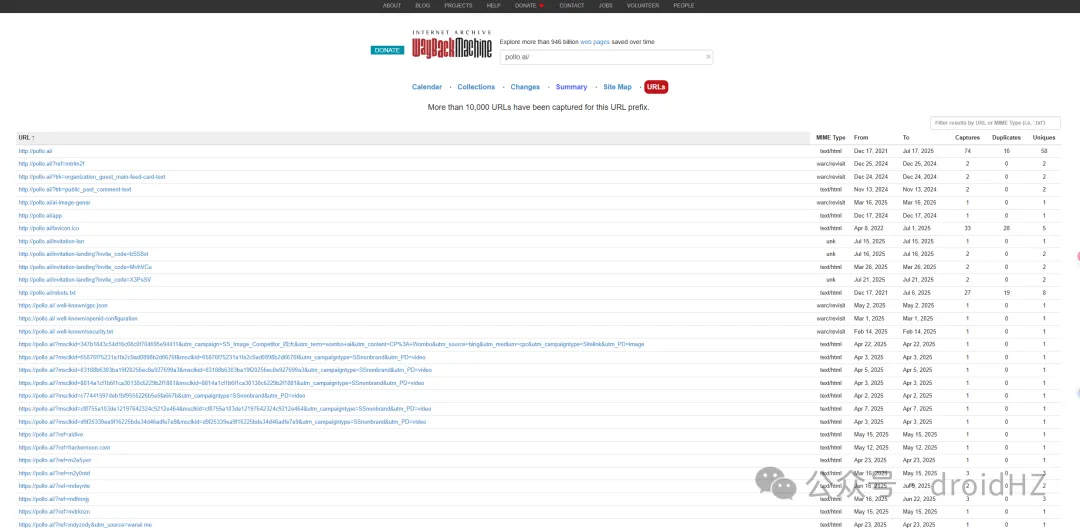Sort by the From date column header

861,137
